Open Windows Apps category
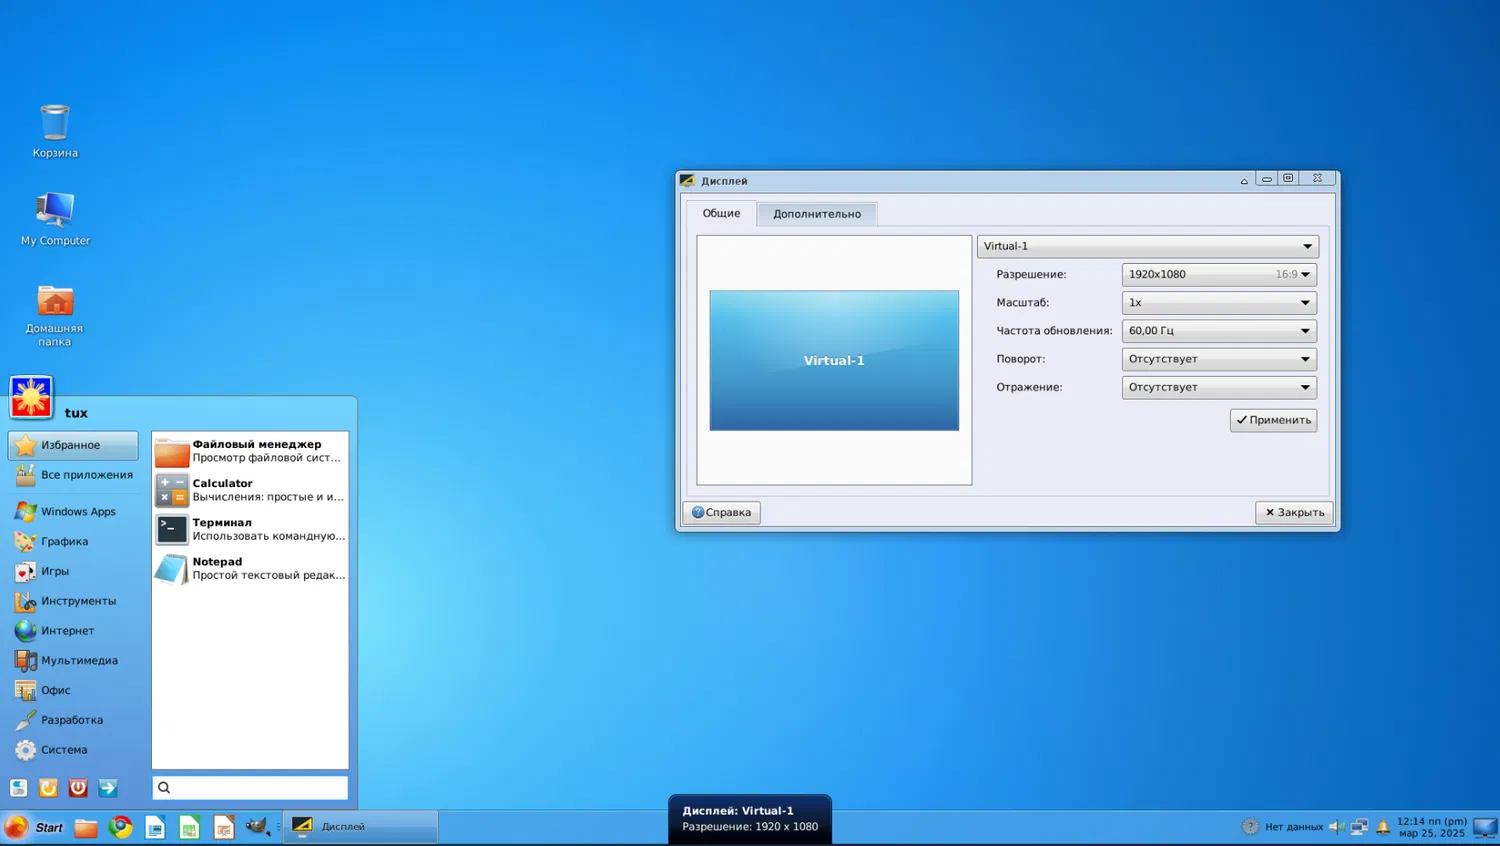The image size is (1500, 846). click(73, 511)
